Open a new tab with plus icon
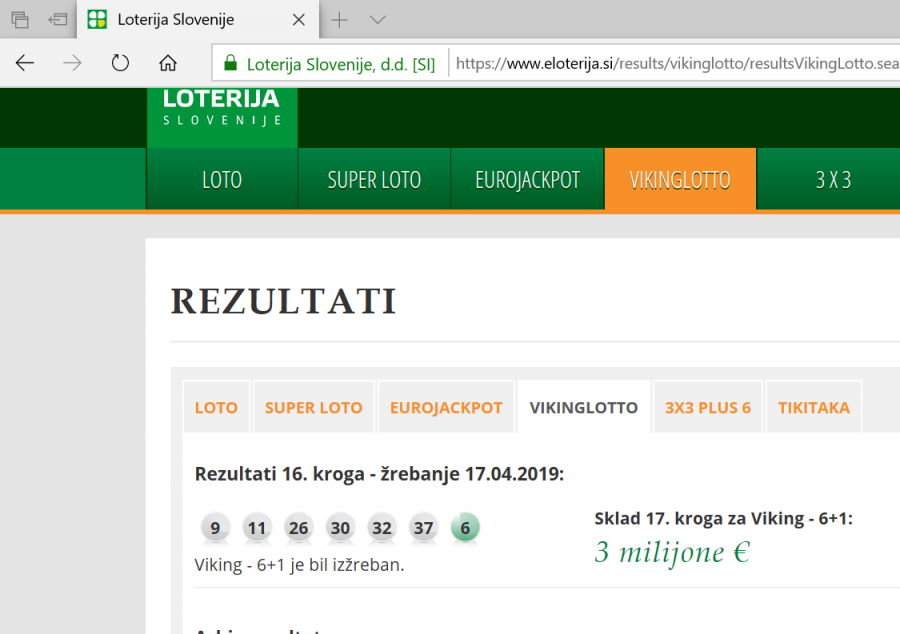 coord(340,20)
